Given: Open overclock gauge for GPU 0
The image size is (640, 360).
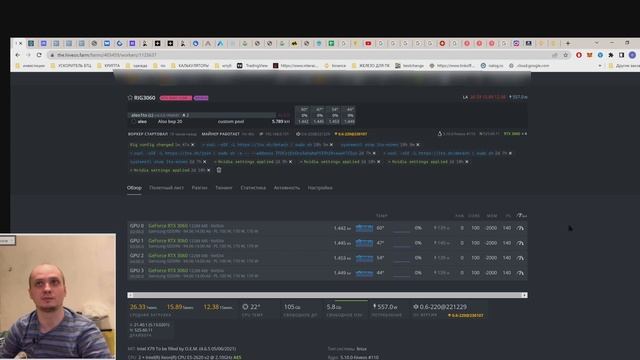Looking at the screenshot, I should coord(520,228).
